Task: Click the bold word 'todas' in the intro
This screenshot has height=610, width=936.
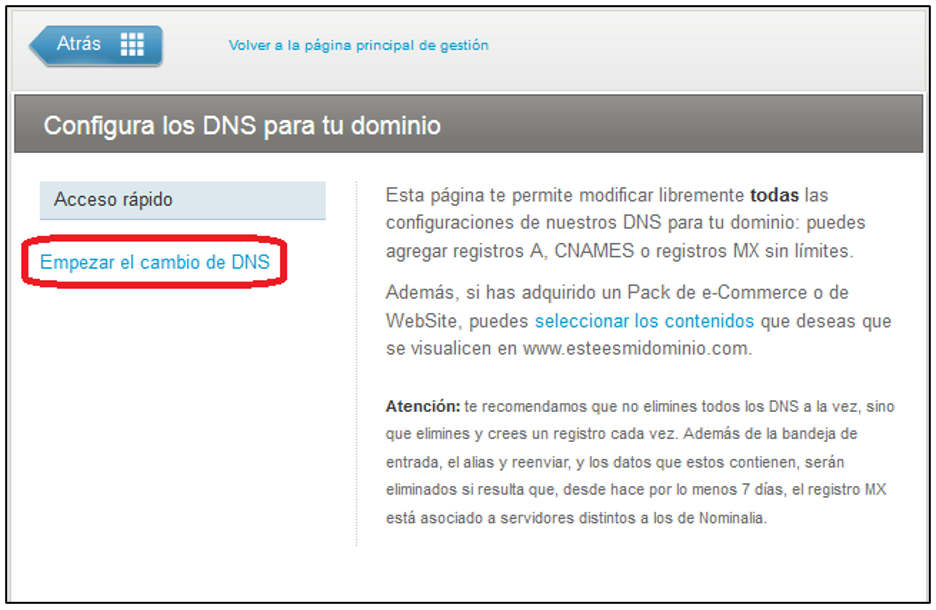Action: click(x=774, y=194)
